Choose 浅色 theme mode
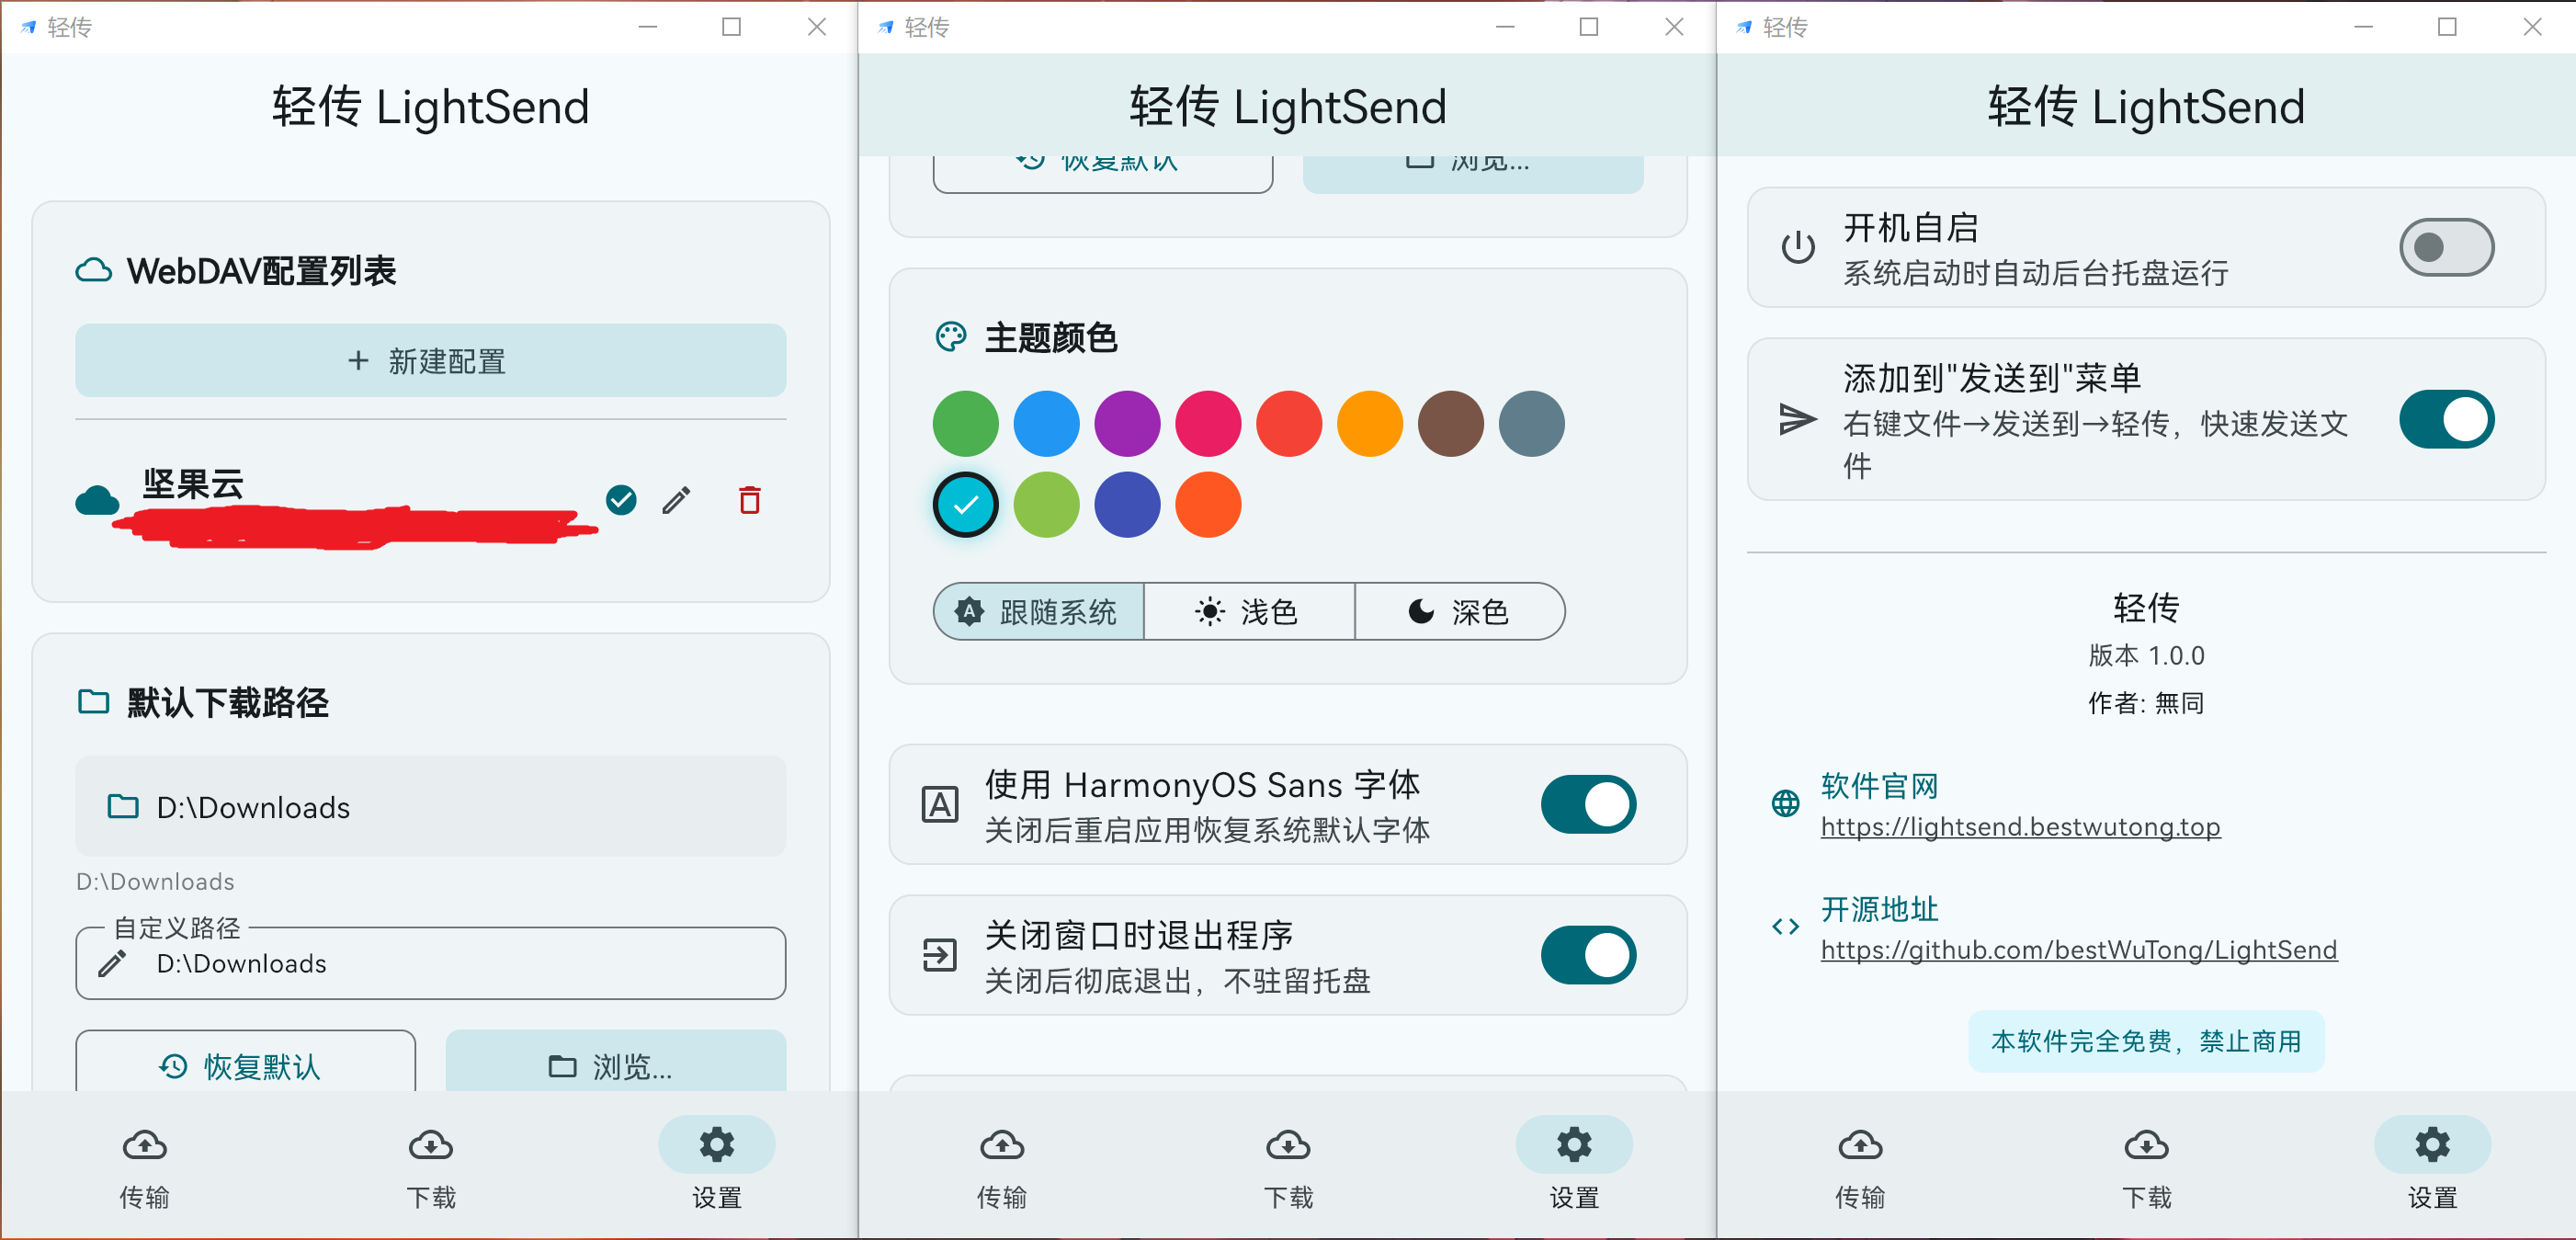 point(1249,611)
